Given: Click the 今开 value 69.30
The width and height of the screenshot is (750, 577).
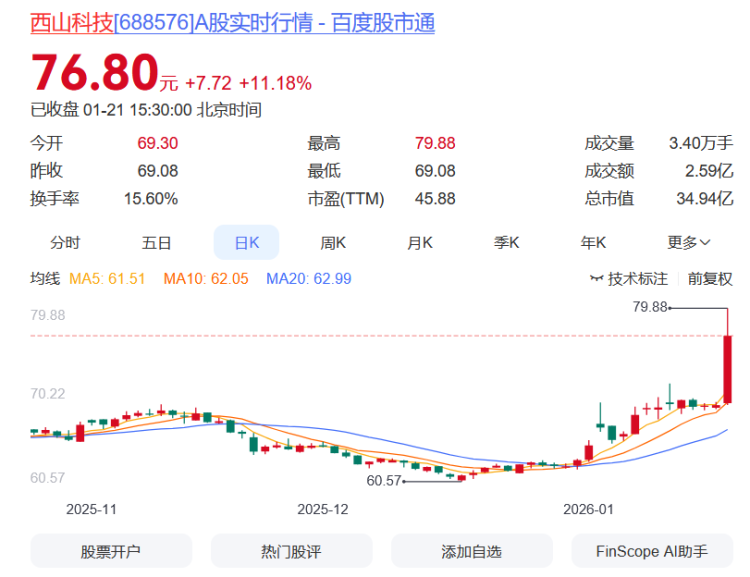Looking at the screenshot, I should 157,143.
